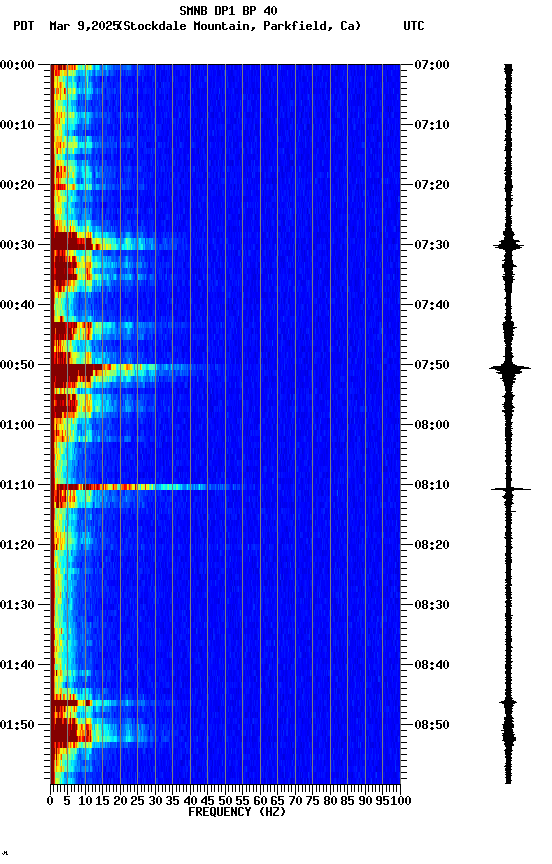The image size is (552, 864).
Task: Click the '07:50' UTC time label
Action: point(431,365)
